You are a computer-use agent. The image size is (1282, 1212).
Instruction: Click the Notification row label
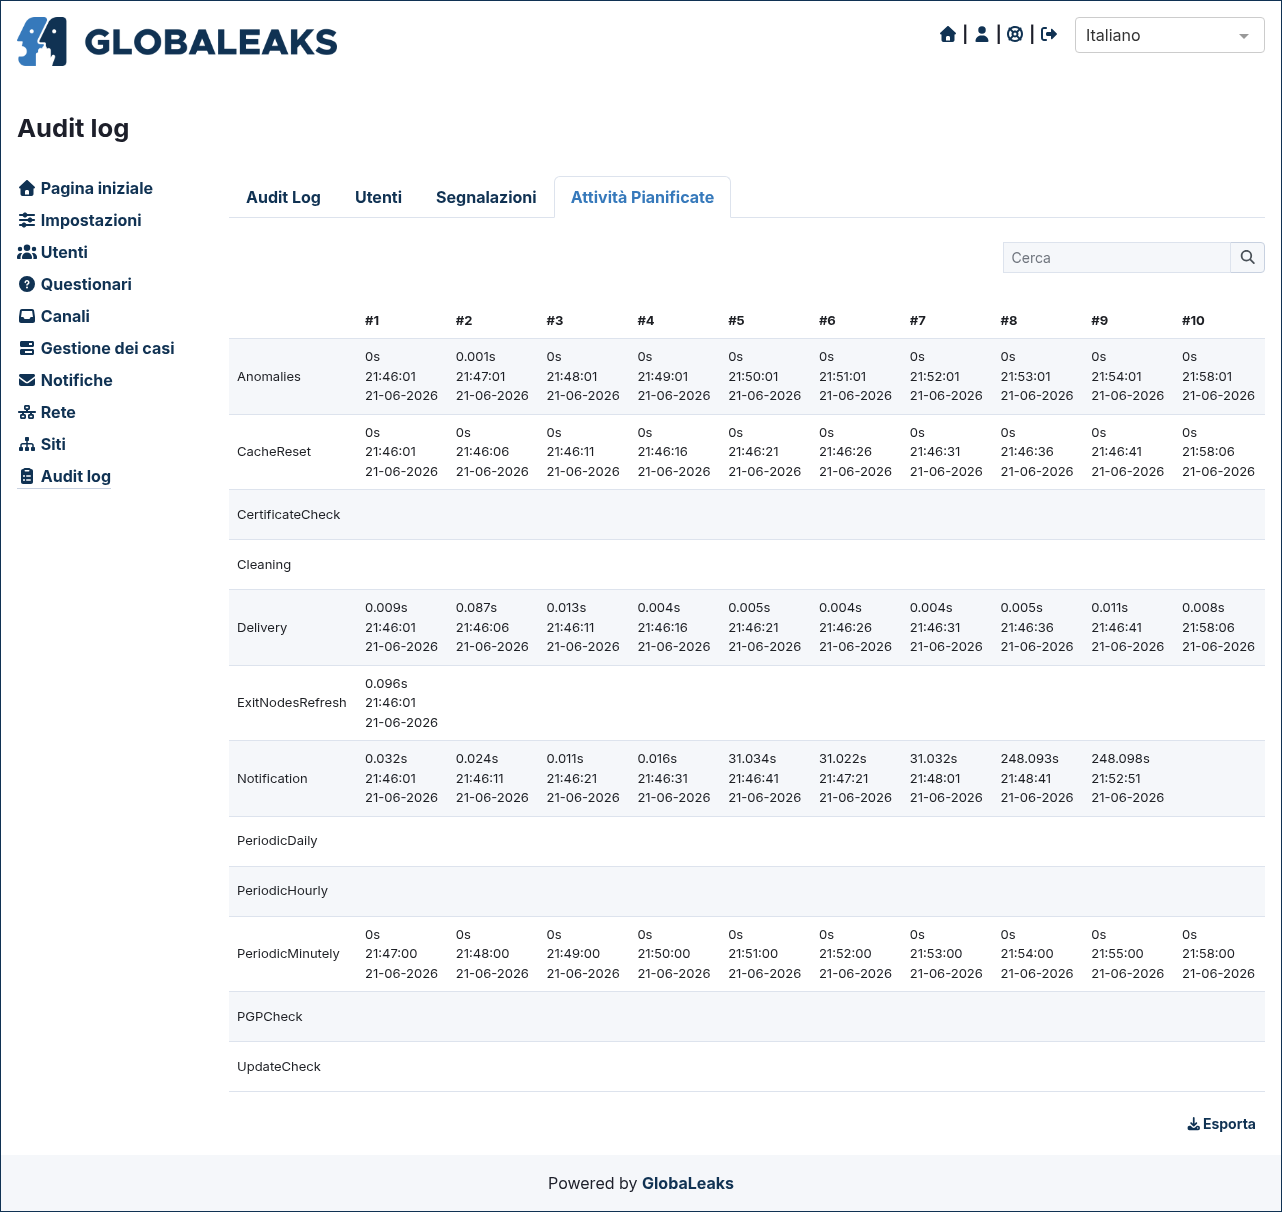272,779
